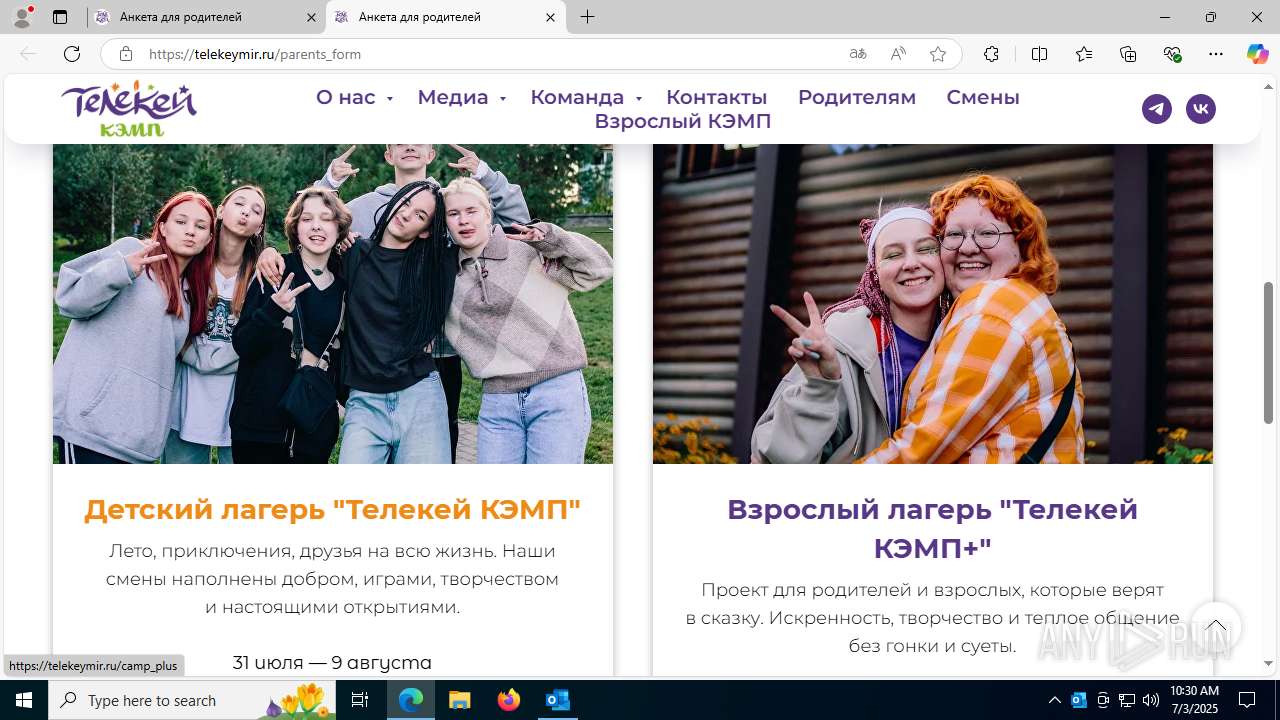This screenshot has height=720, width=1280.
Task: Open Взрослый лагерь "Телекей КЭМП+" heading link
Action: tap(932, 529)
